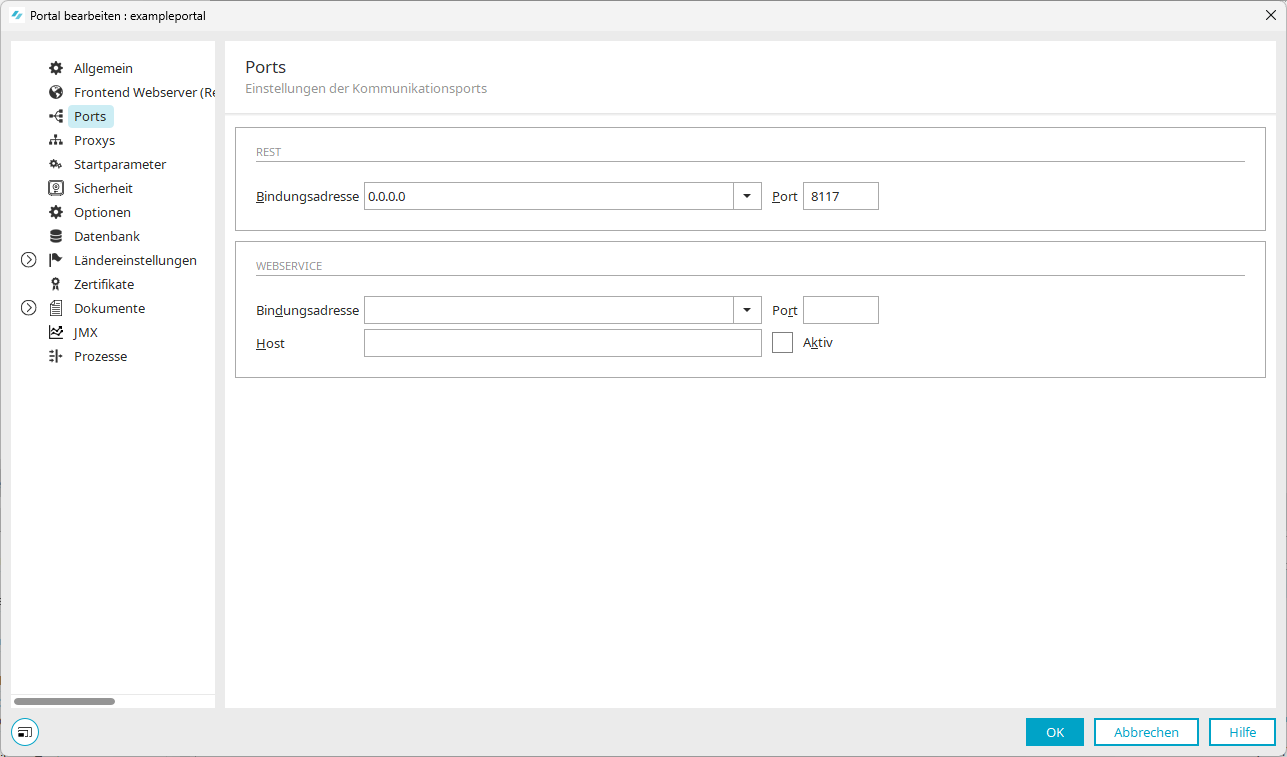
Task: Click the sidebar horizontal scrollbar
Action: point(65,701)
